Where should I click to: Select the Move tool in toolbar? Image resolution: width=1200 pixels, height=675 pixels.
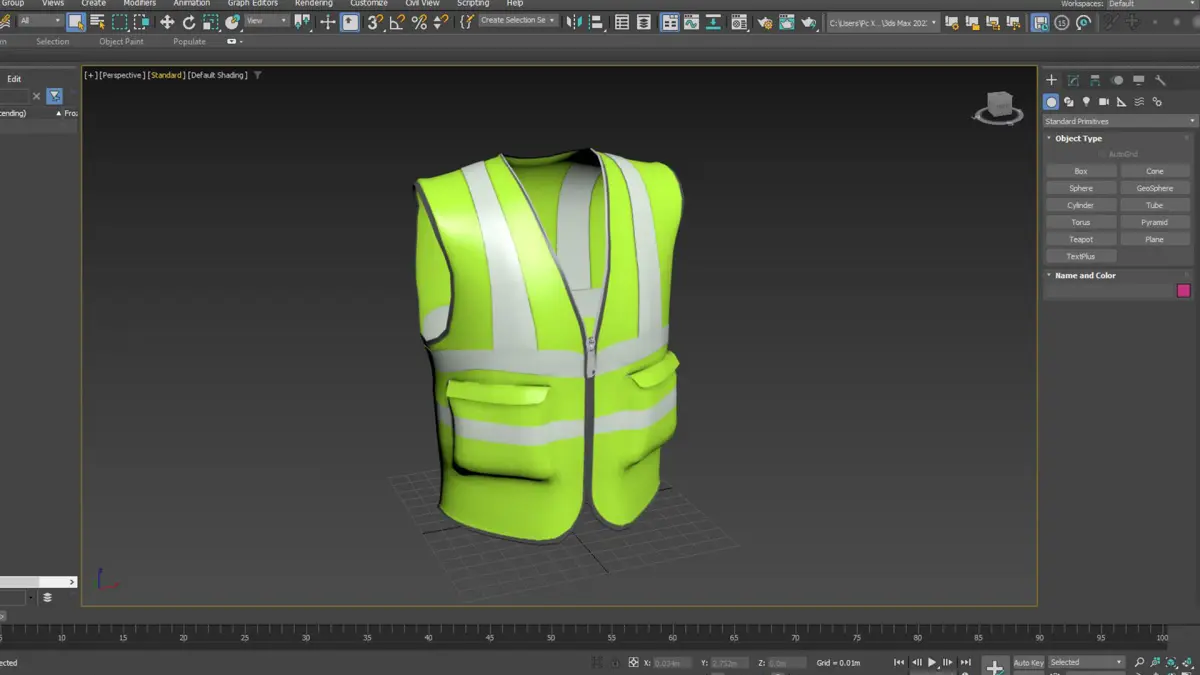tap(167, 22)
